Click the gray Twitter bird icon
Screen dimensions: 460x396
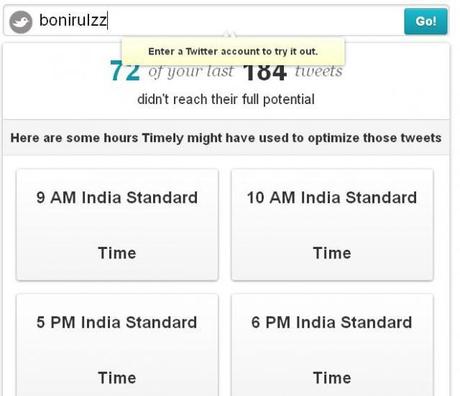pos(21,22)
